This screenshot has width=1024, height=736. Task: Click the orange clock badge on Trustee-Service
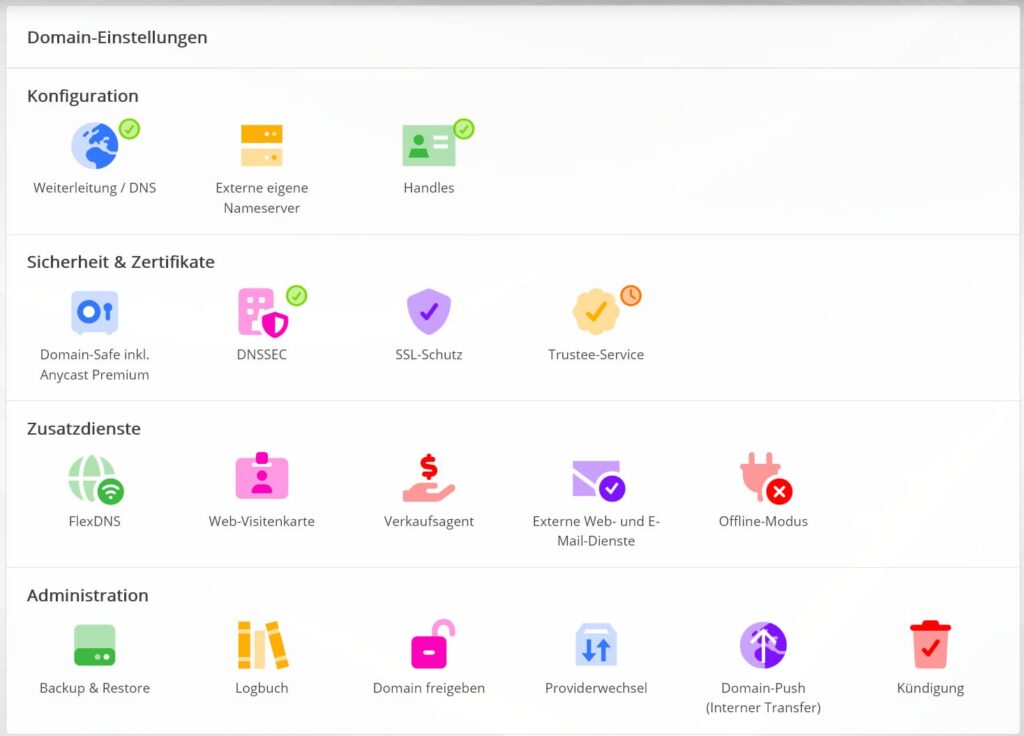(631, 295)
